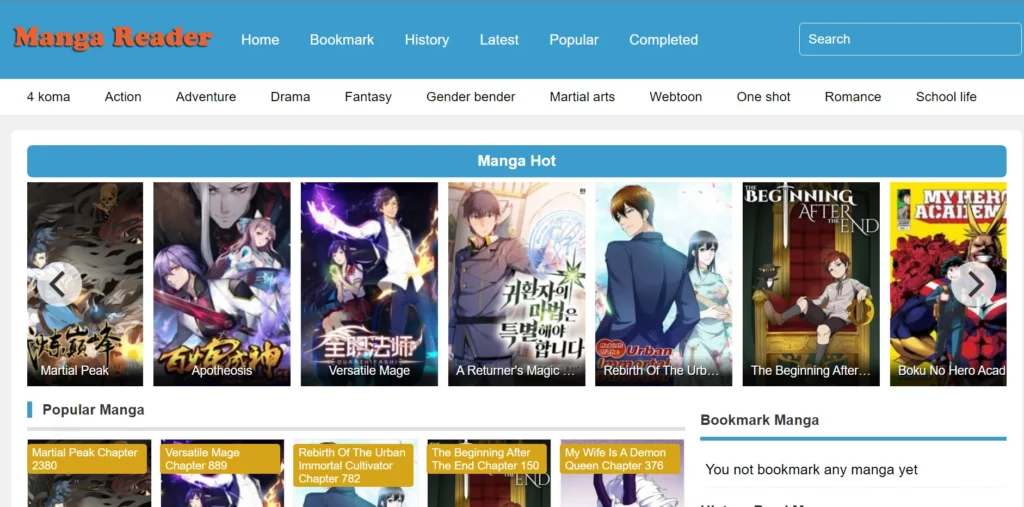Show previous carousel slide with left arrow
The image size is (1024, 507).
(x=59, y=284)
